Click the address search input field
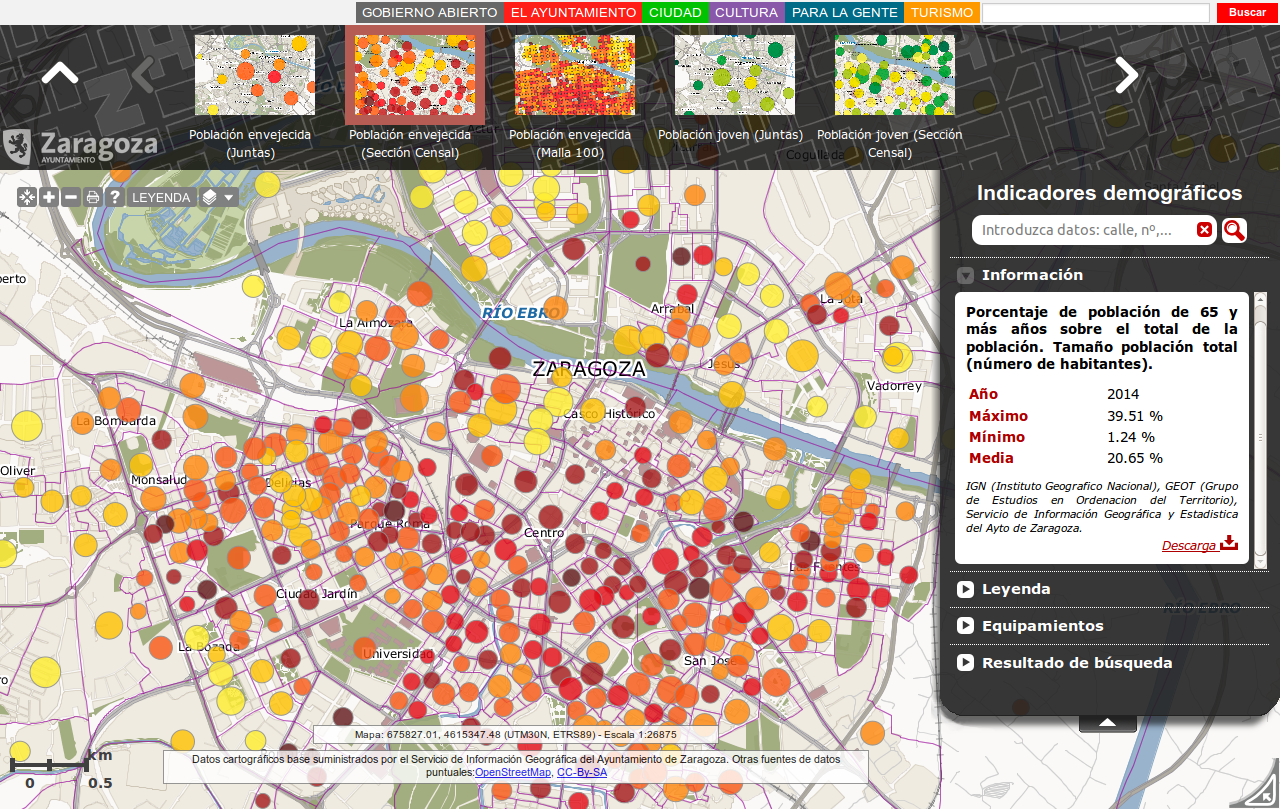 pyautogui.click(x=1085, y=230)
